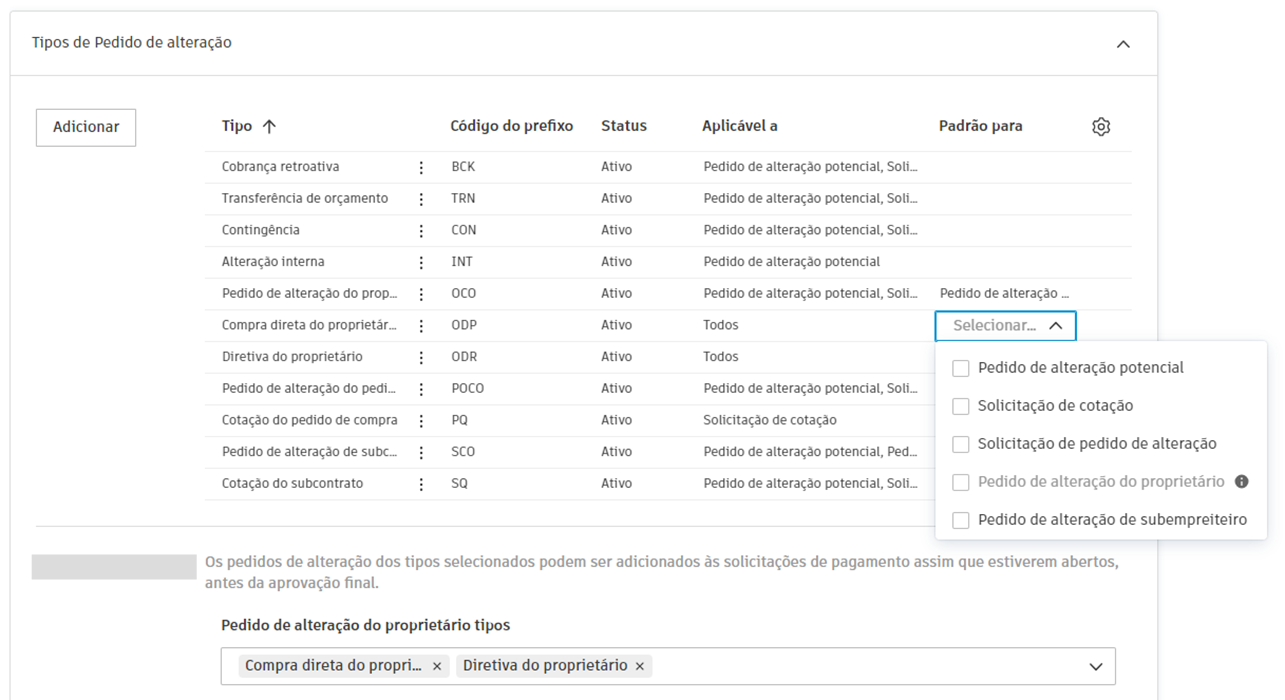Collapse the Tipos de Pedido de alteração section
Viewport: 1285px width, 700px height.
click(x=1122, y=43)
